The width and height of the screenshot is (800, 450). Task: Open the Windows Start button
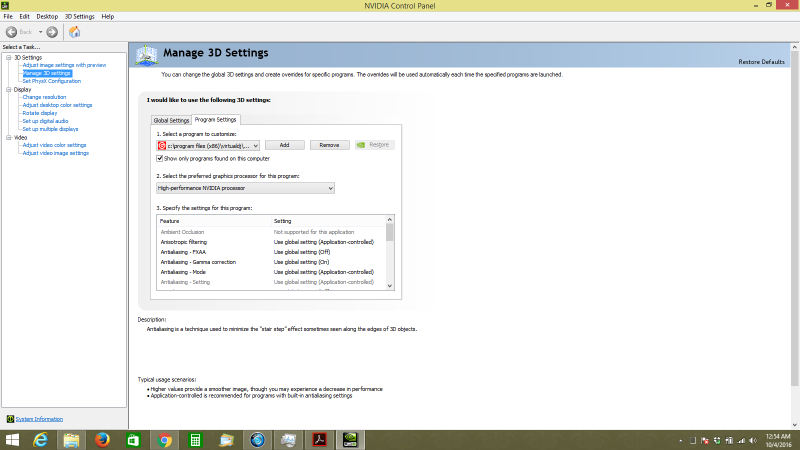(x=12, y=440)
